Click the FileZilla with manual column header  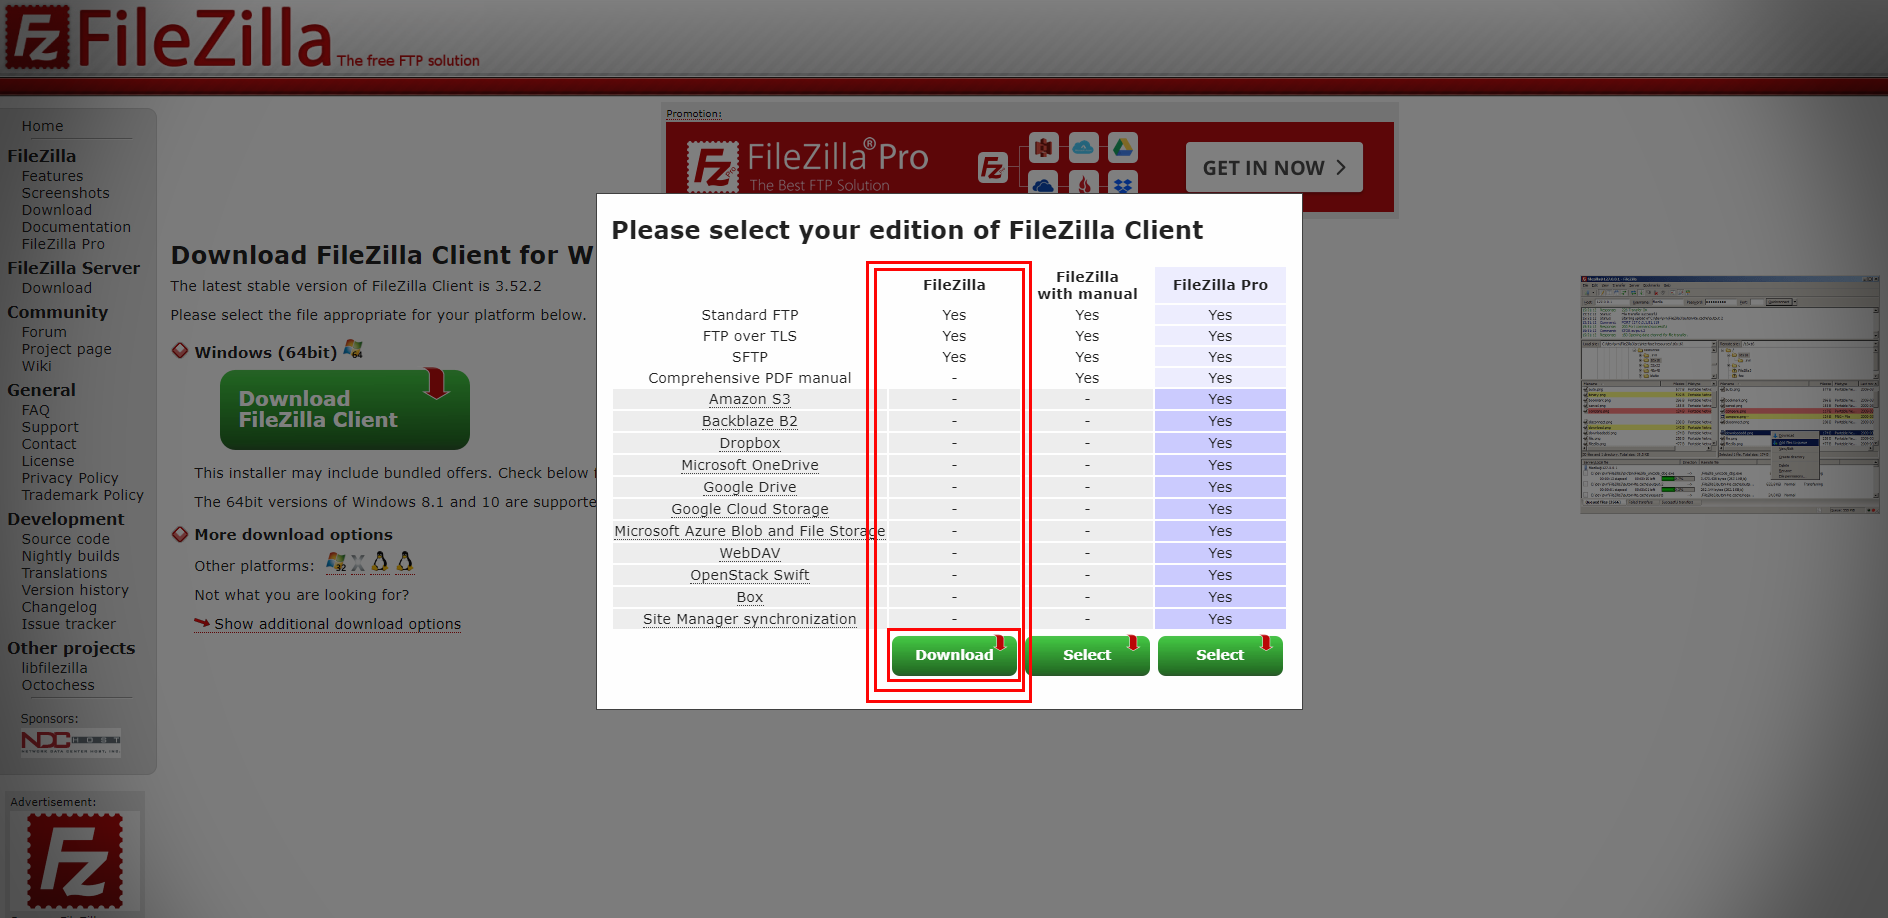[1087, 285]
